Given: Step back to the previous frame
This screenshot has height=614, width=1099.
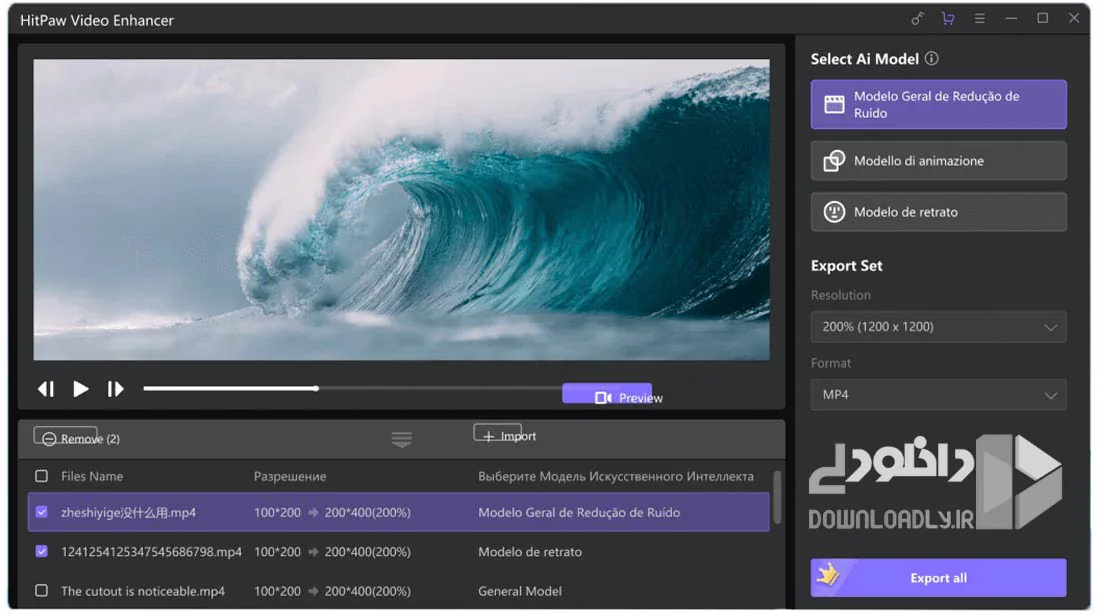Looking at the screenshot, I should point(46,389).
